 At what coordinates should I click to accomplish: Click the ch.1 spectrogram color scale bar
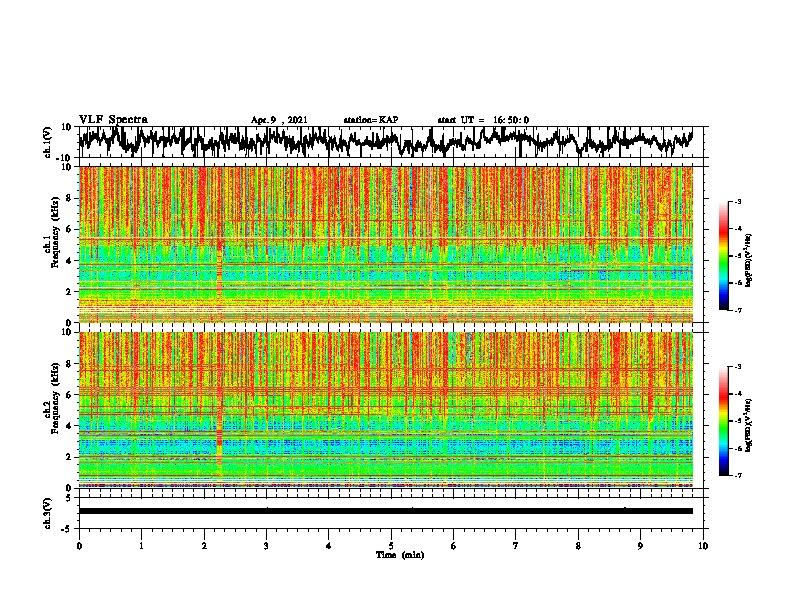click(723, 256)
